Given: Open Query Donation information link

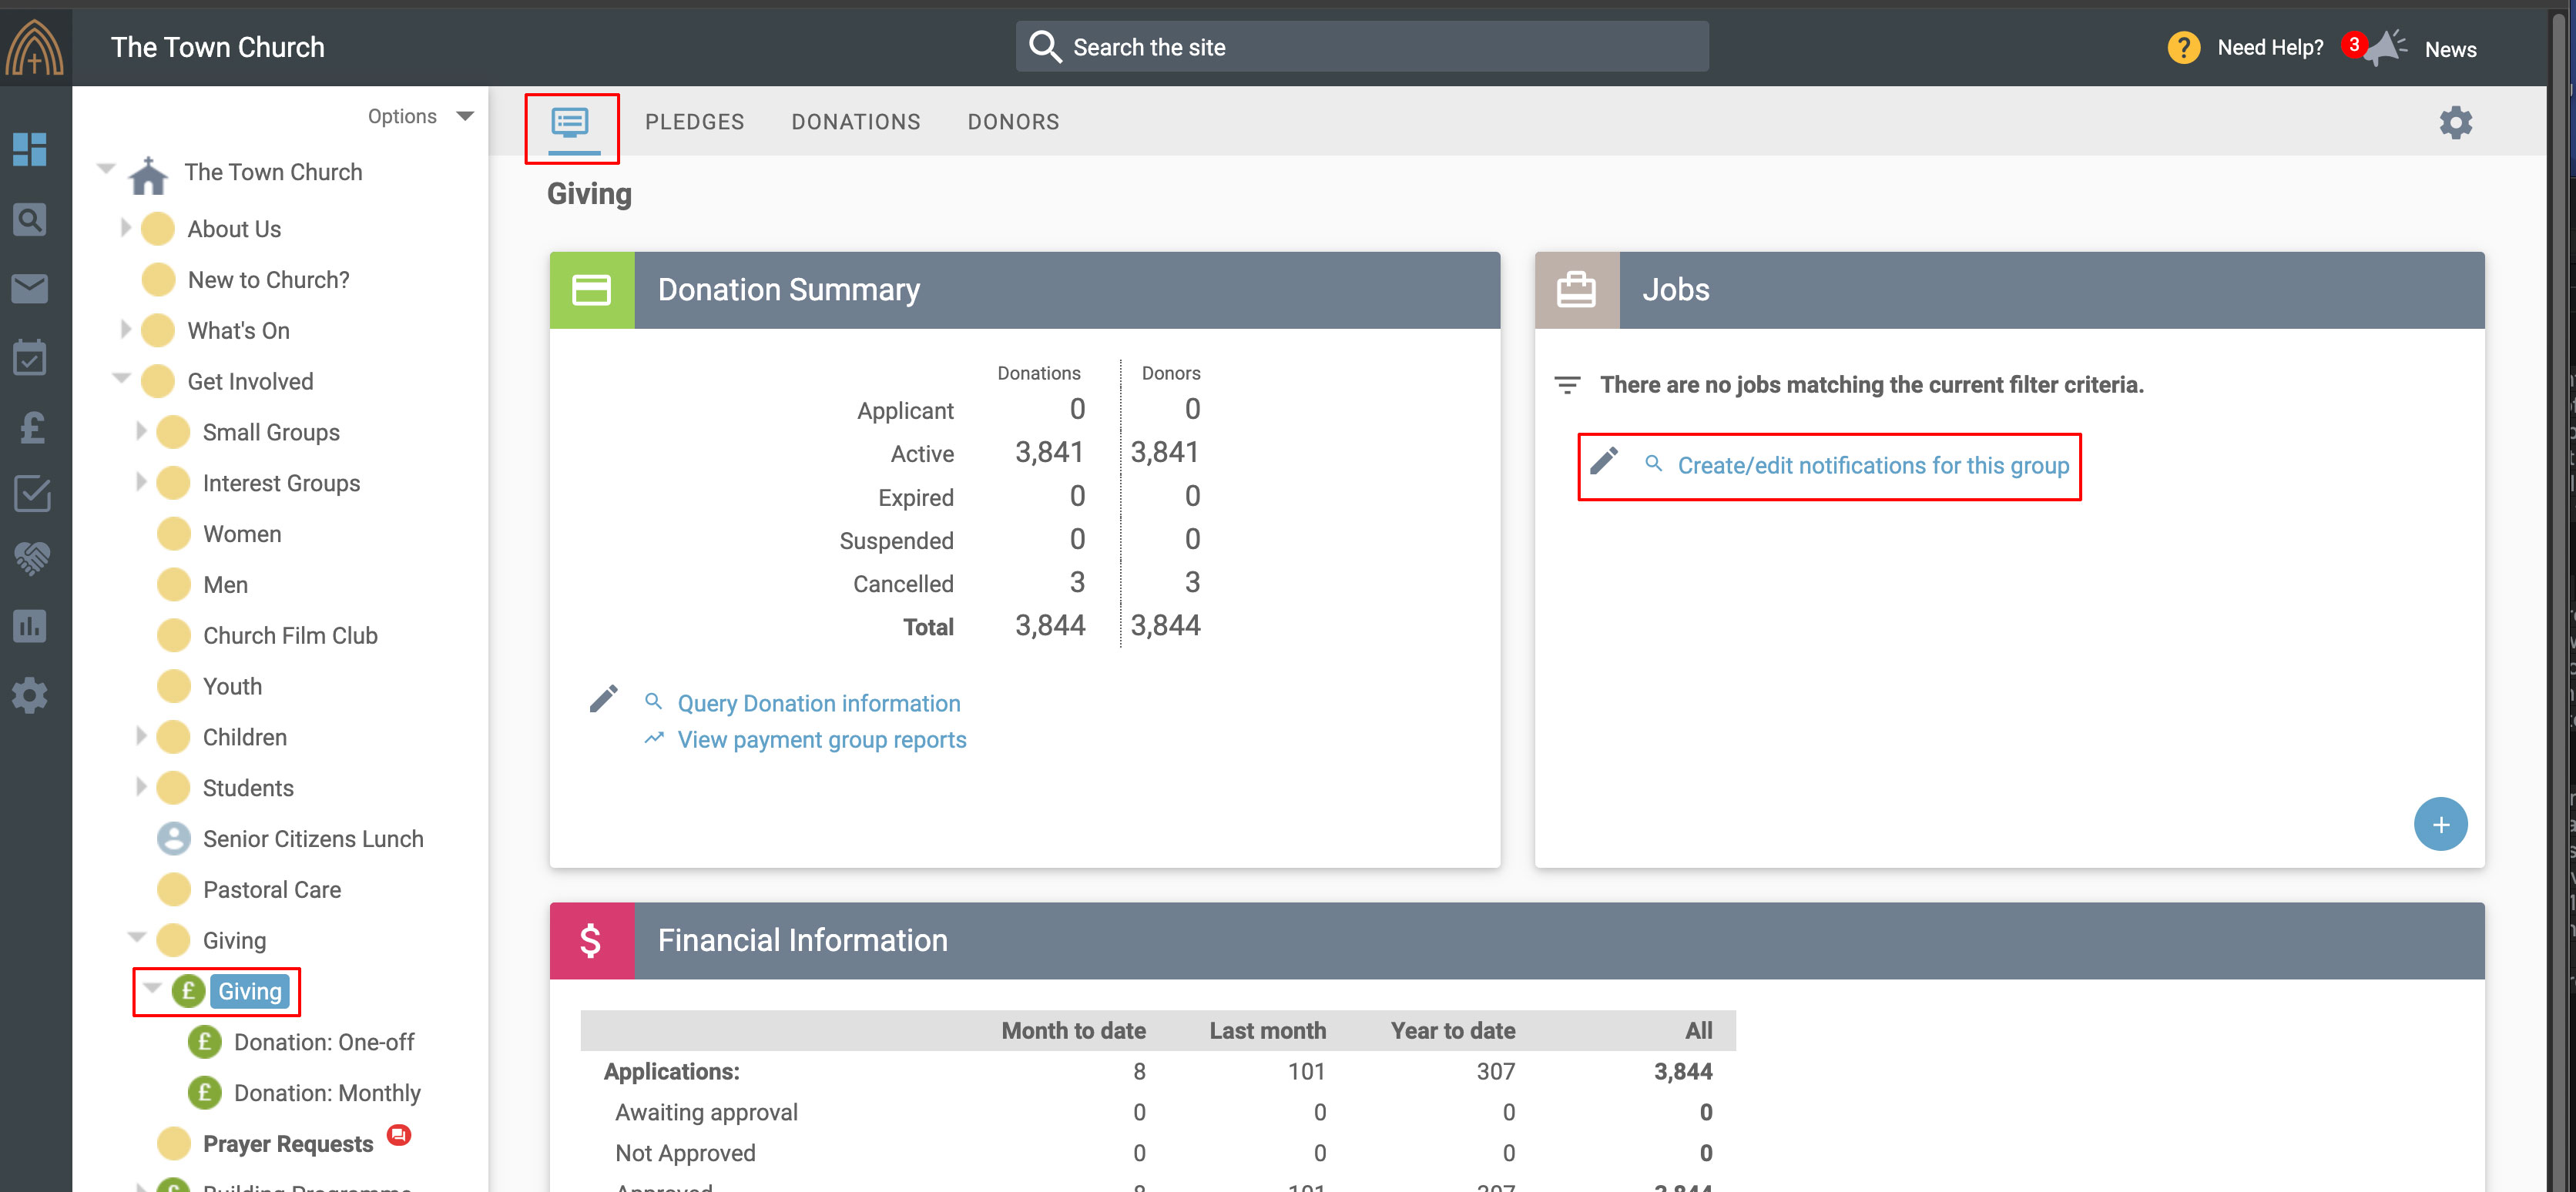Looking at the screenshot, I should click(818, 703).
